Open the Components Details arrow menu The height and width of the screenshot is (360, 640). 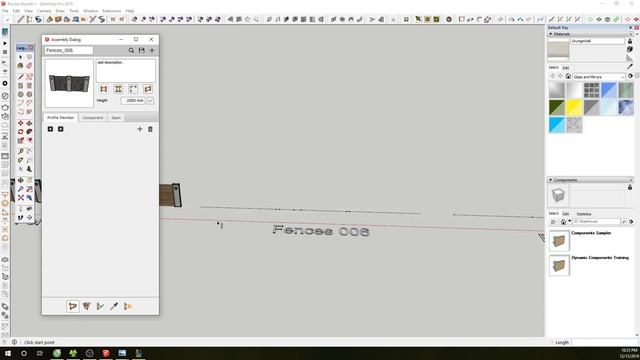click(x=631, y=222)
